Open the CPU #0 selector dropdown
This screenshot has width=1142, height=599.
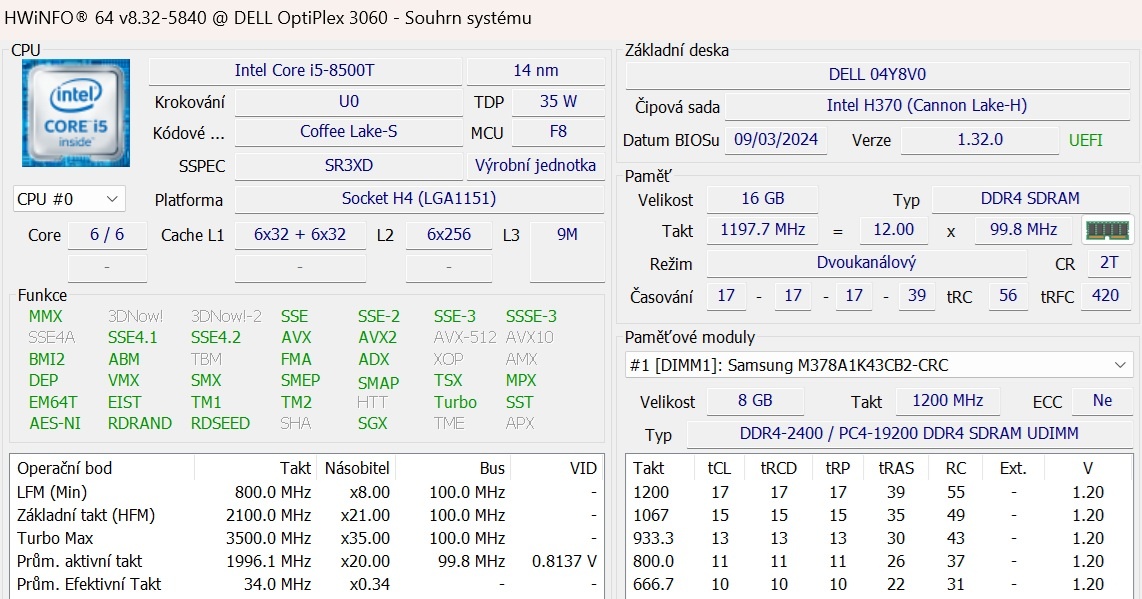(69, 199)
